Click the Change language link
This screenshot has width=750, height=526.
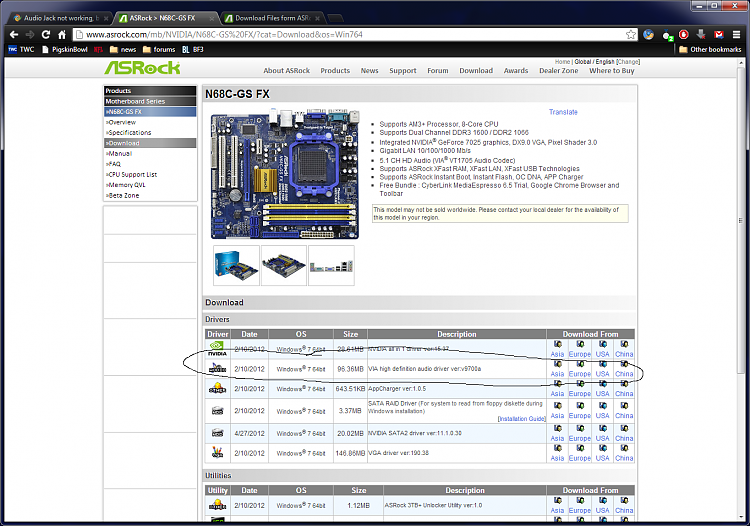coord(628,62)
